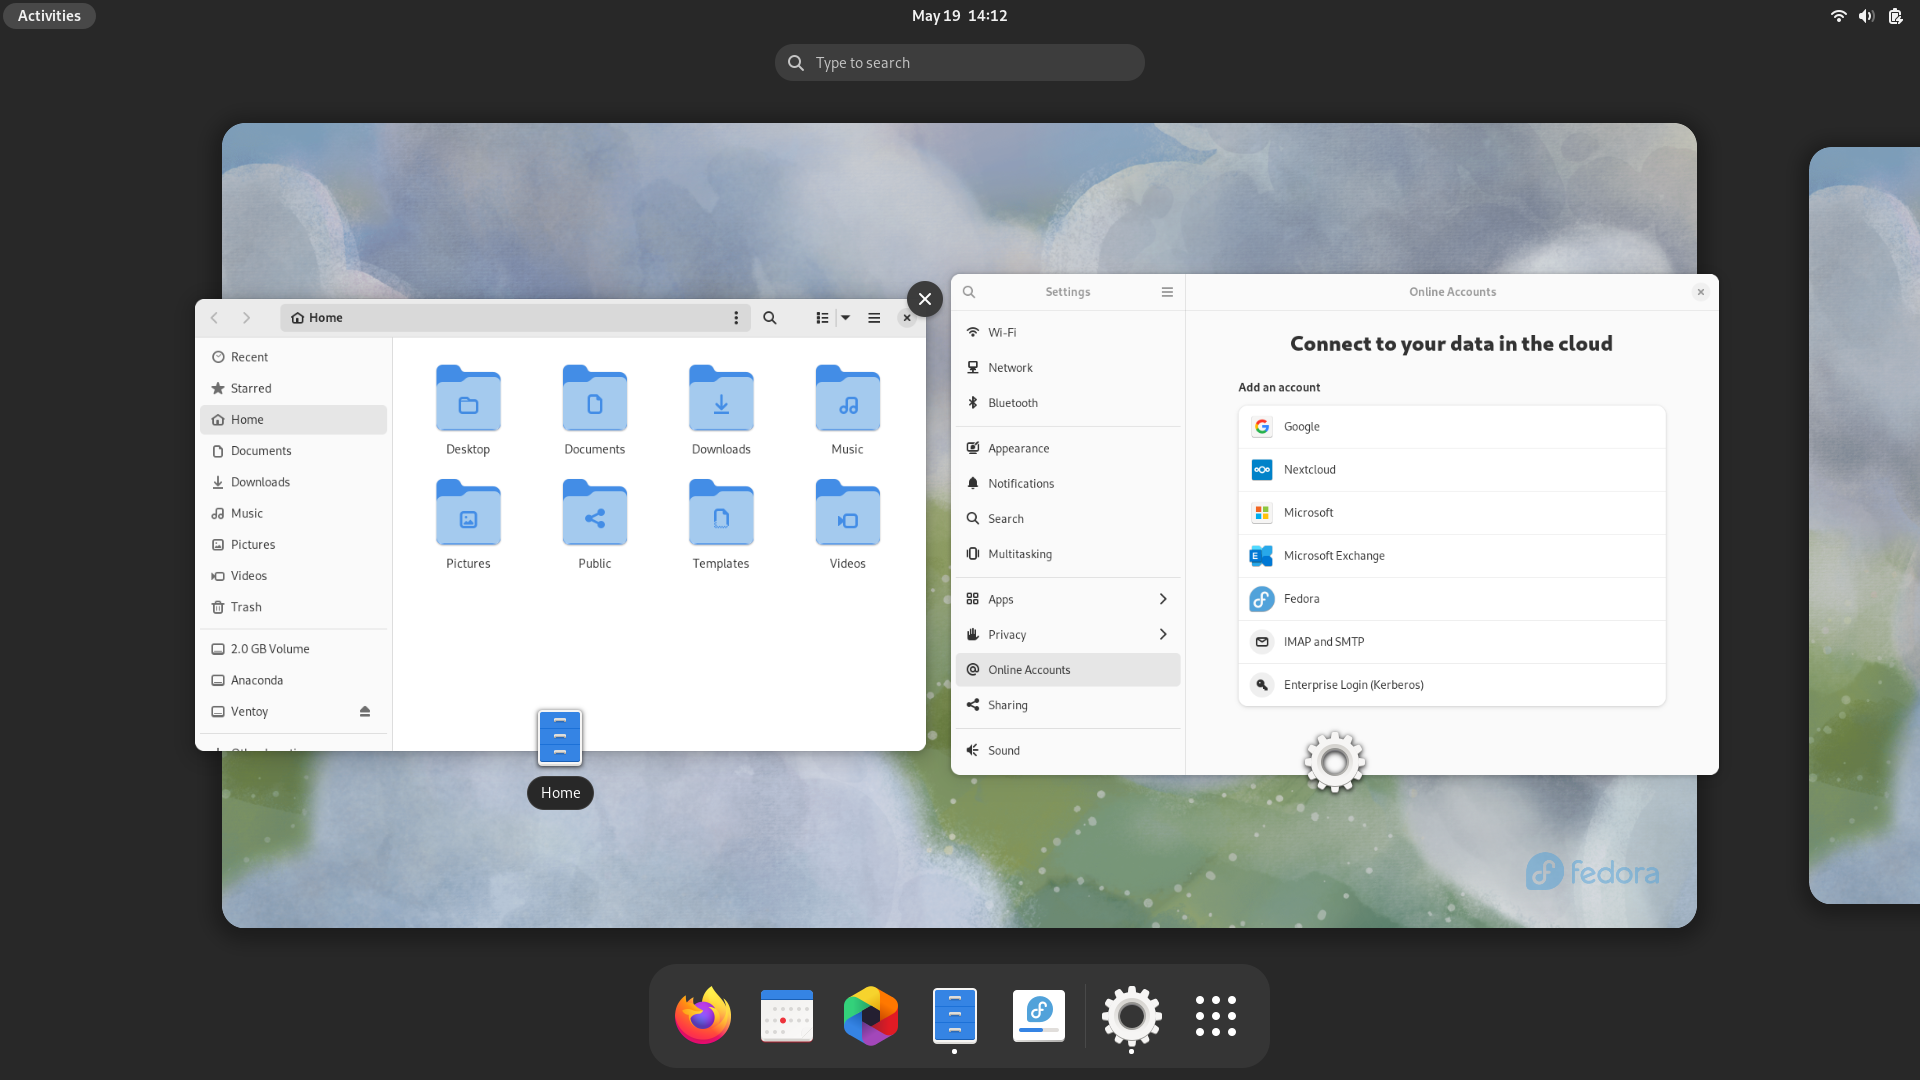Open 2.0 GB Volume in Files sidebar
The height and width of the screenshot is (1080, 1920).
(293, 648)
